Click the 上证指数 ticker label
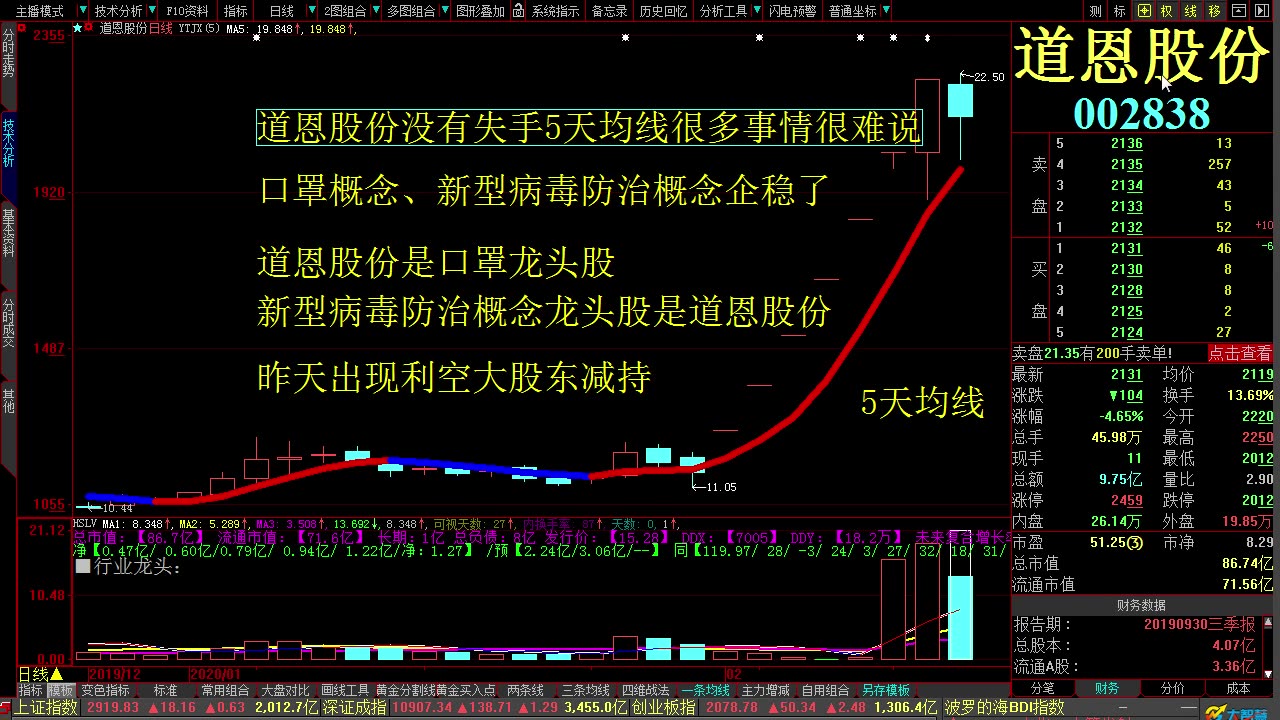Viewport: 1280px width, 720px height. (47, 708)
